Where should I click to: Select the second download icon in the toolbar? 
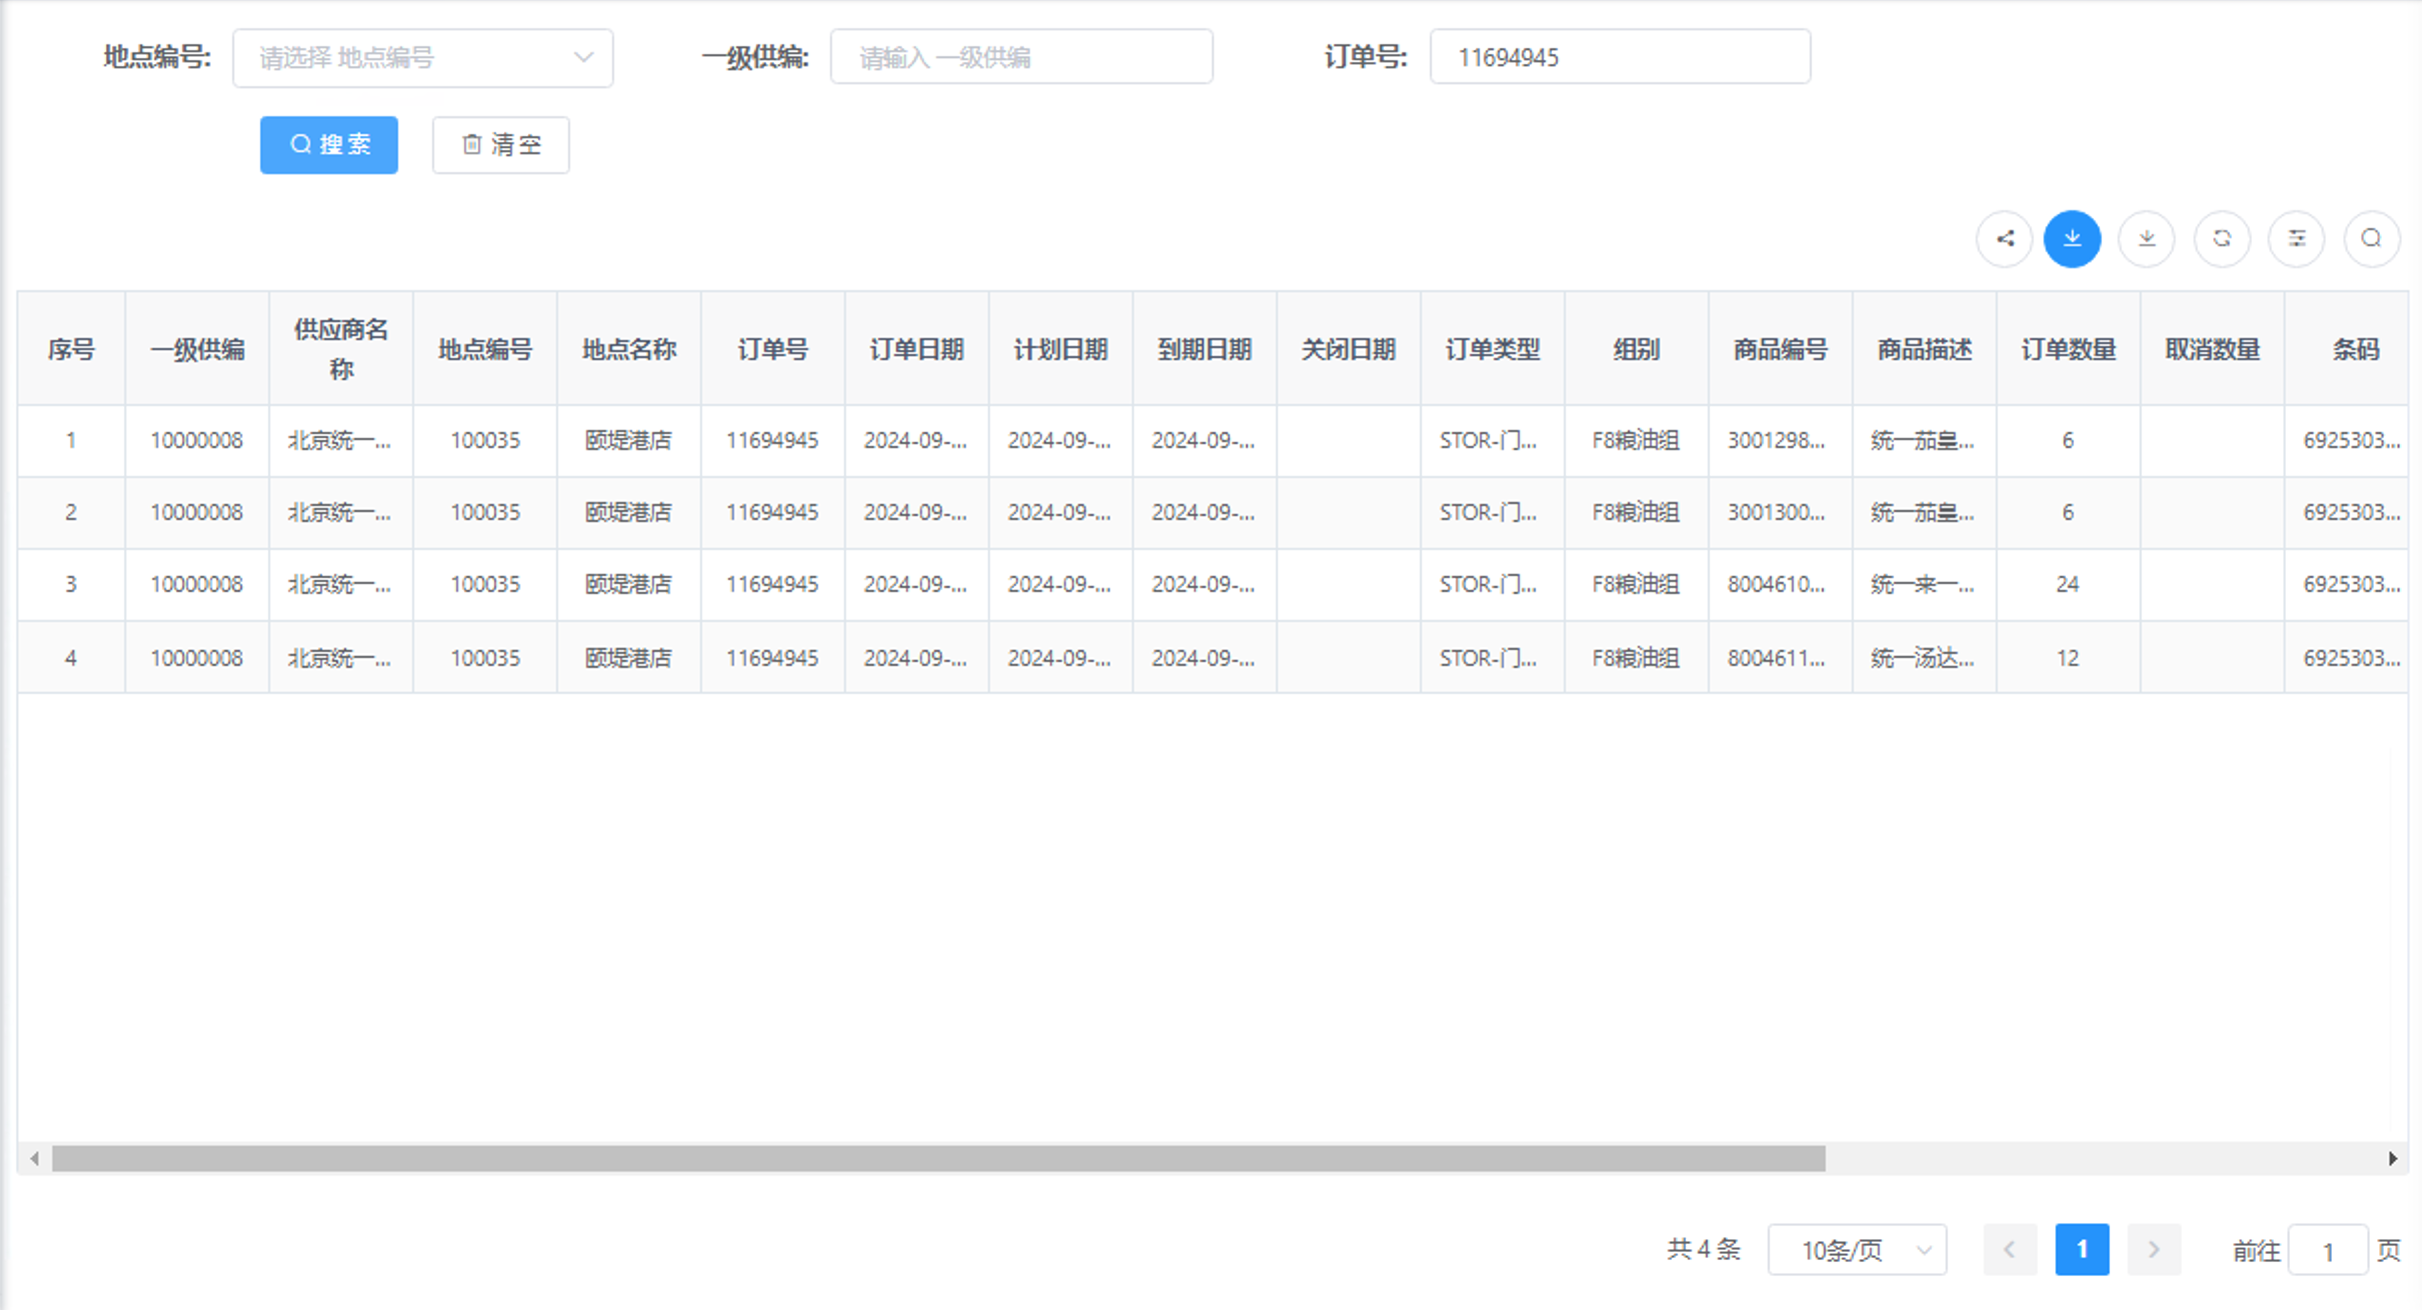pyautogui.click(x=2146, y=239)
